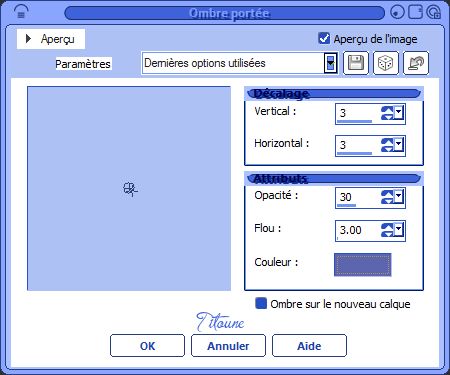The image size is (450, 375).
Task: Click the round title bar icon
Action: pyautogui.click(x=397, y=12)
